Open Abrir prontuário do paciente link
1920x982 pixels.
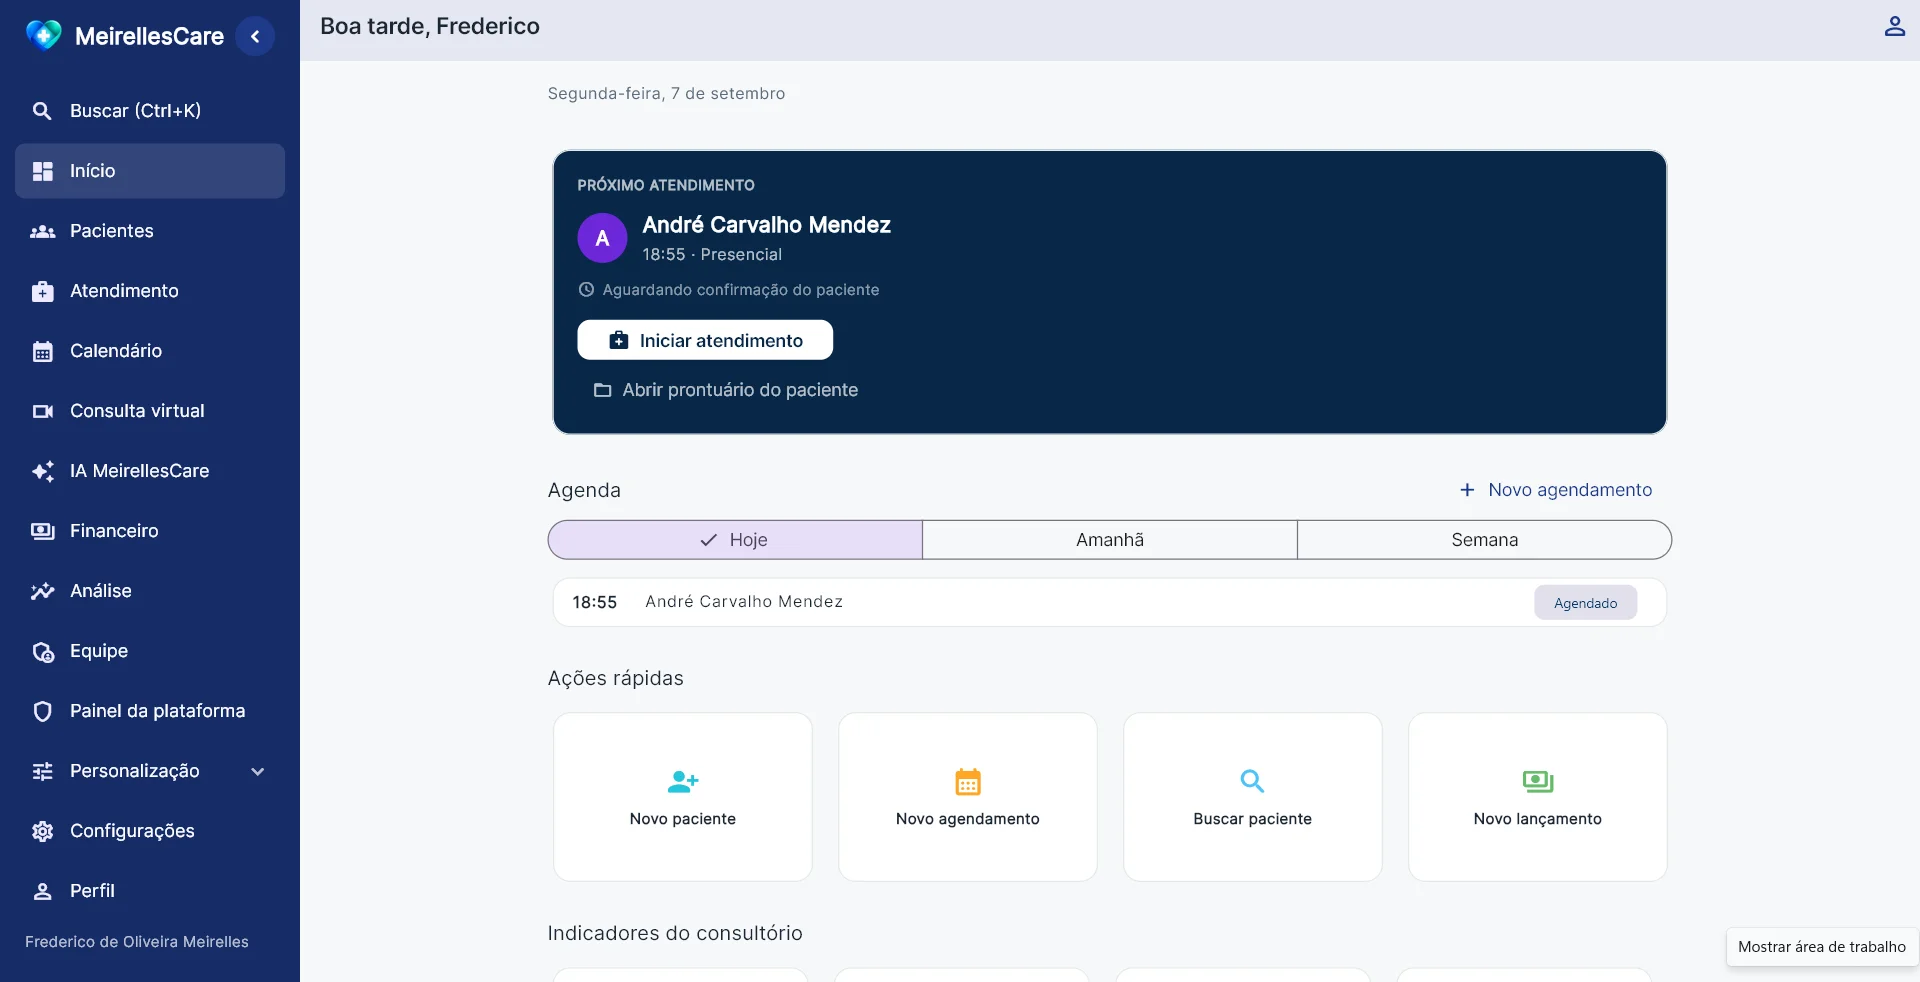(x=726, y=390)
